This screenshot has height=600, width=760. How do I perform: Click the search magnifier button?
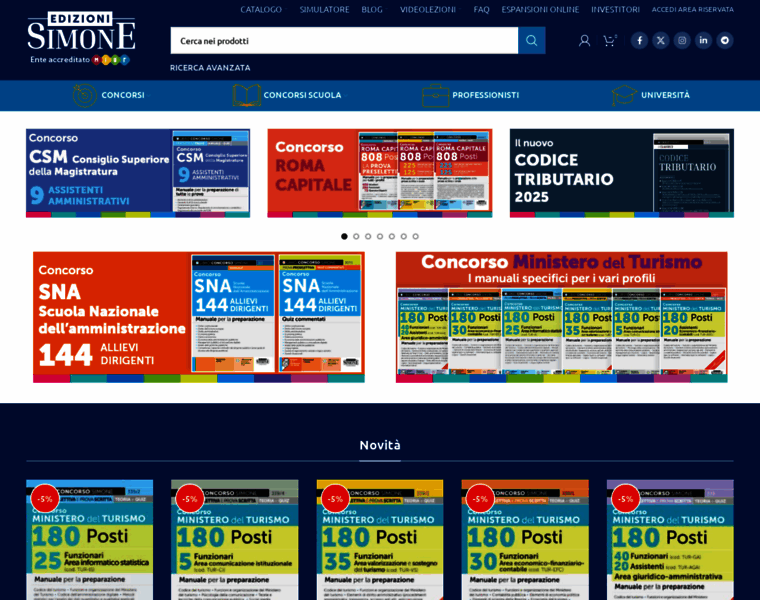(531, 41)
